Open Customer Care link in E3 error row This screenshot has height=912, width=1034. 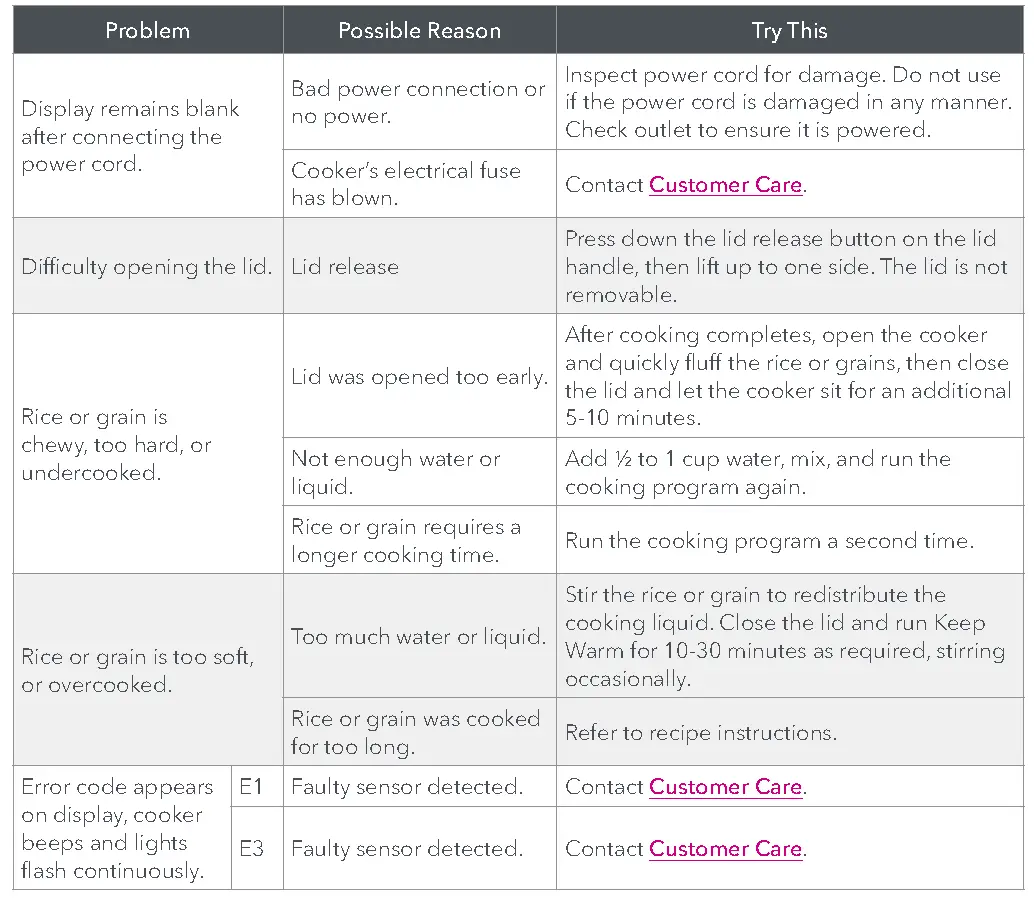[726, 849]
